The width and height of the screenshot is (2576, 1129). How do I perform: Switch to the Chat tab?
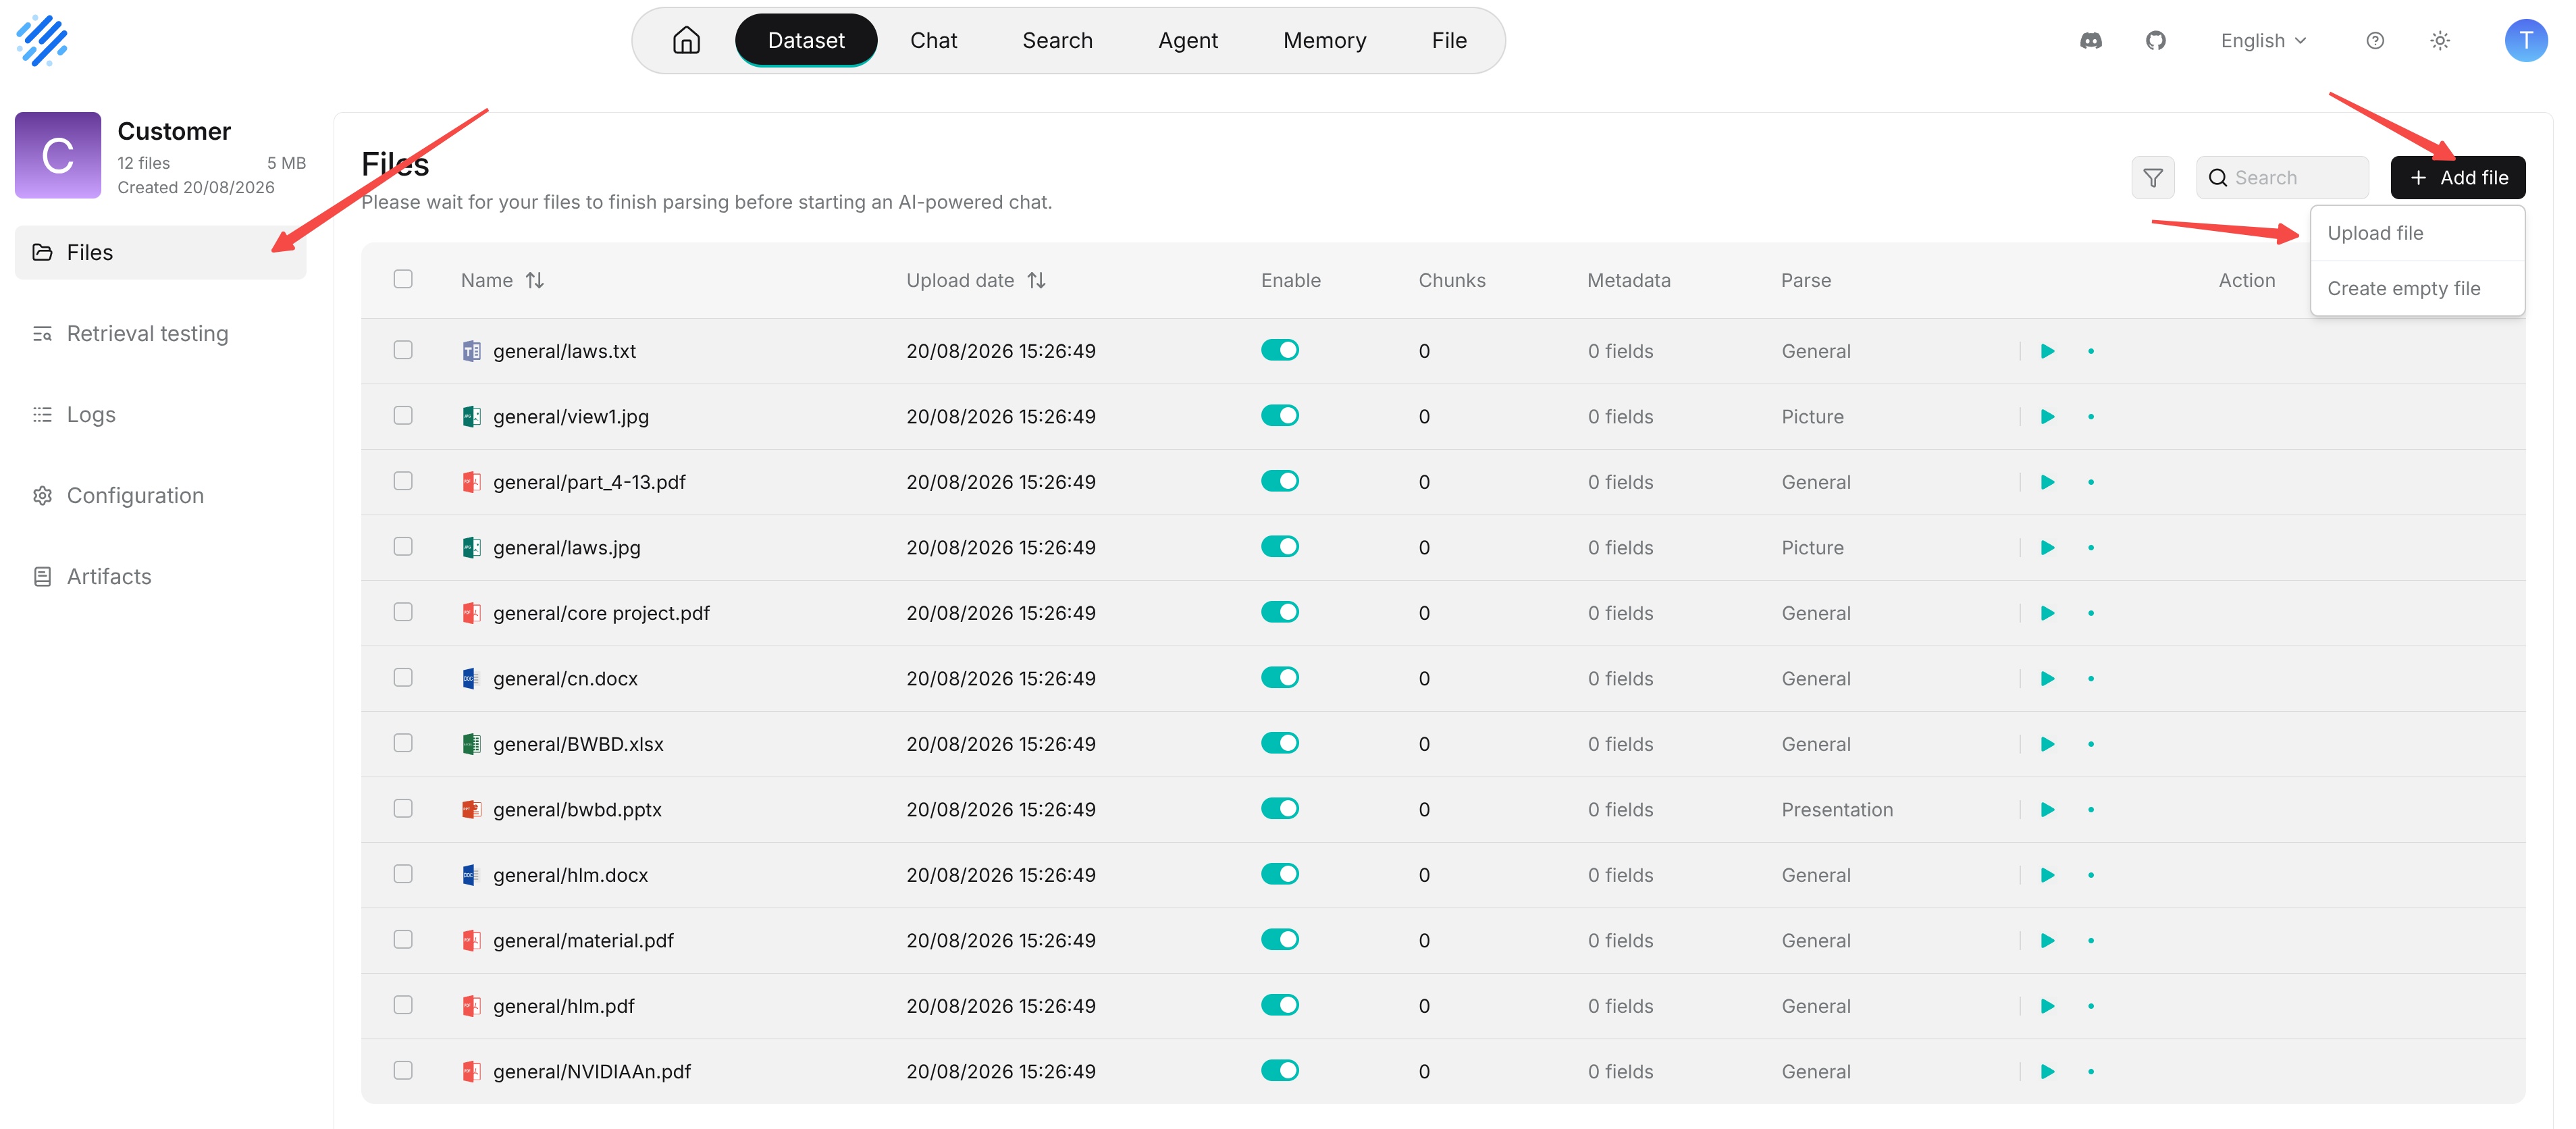933,40
